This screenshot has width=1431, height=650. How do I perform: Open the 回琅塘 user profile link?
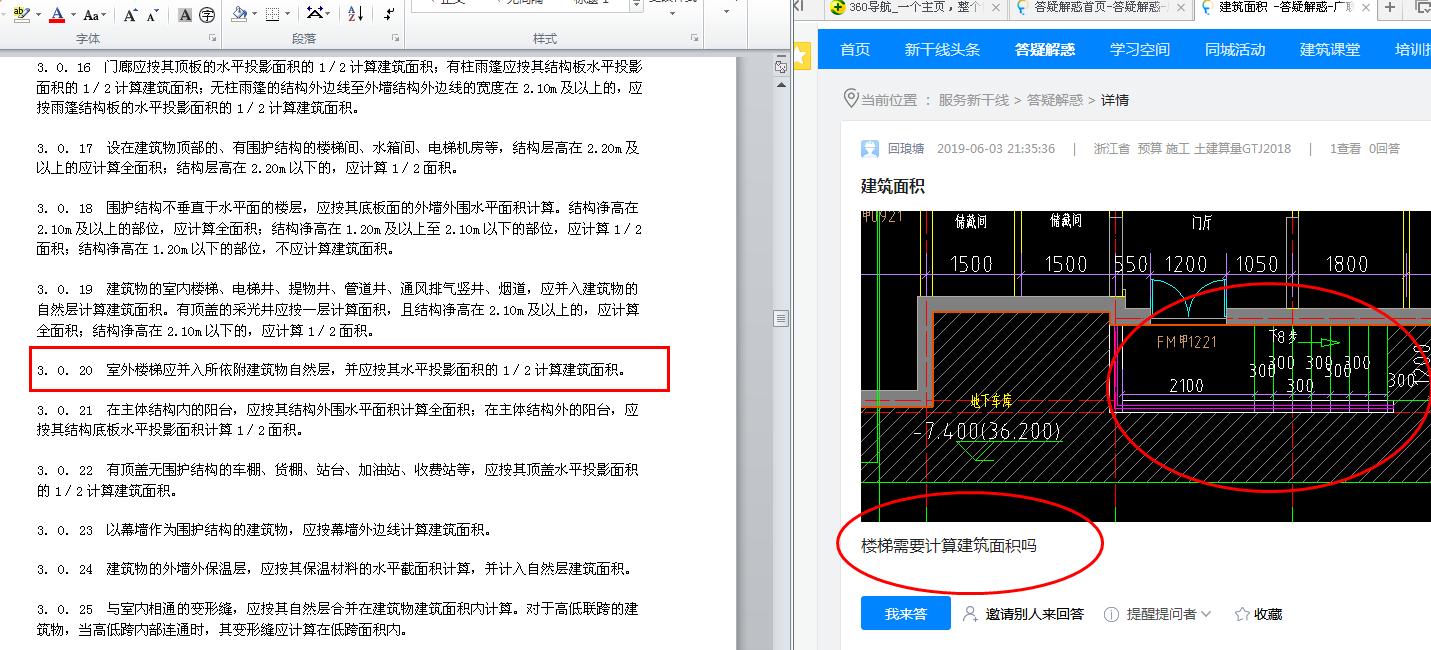[907, 148]
